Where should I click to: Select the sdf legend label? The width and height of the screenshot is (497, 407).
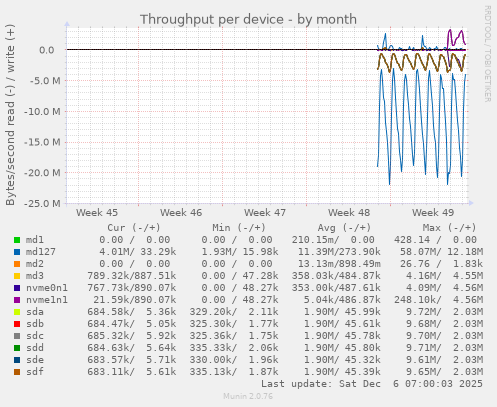coord(35,372)
